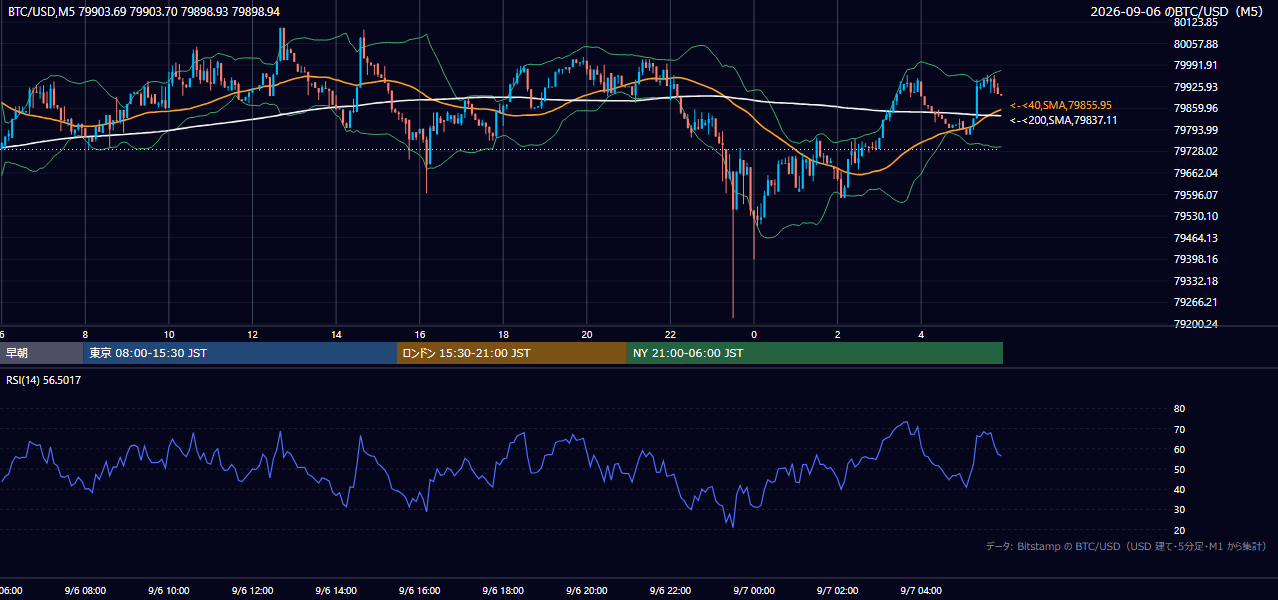Click the 9/6 22:00 time label
1278x600 pixels.
click(670, 591)
